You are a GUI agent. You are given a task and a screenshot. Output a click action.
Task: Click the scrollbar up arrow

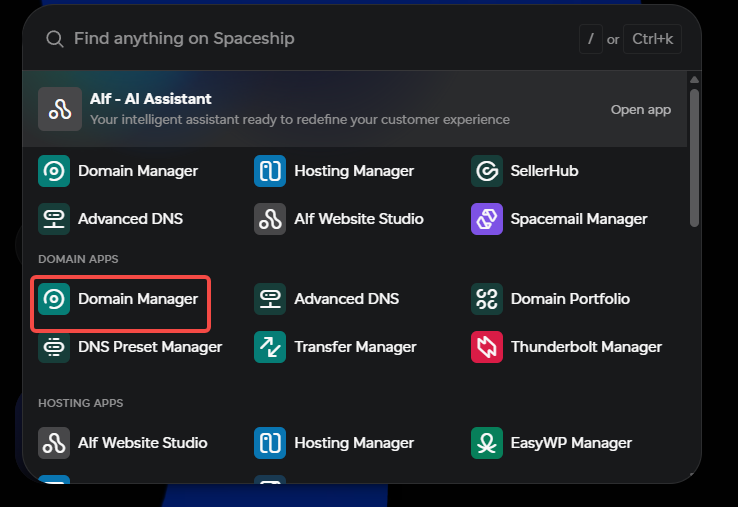694,80
